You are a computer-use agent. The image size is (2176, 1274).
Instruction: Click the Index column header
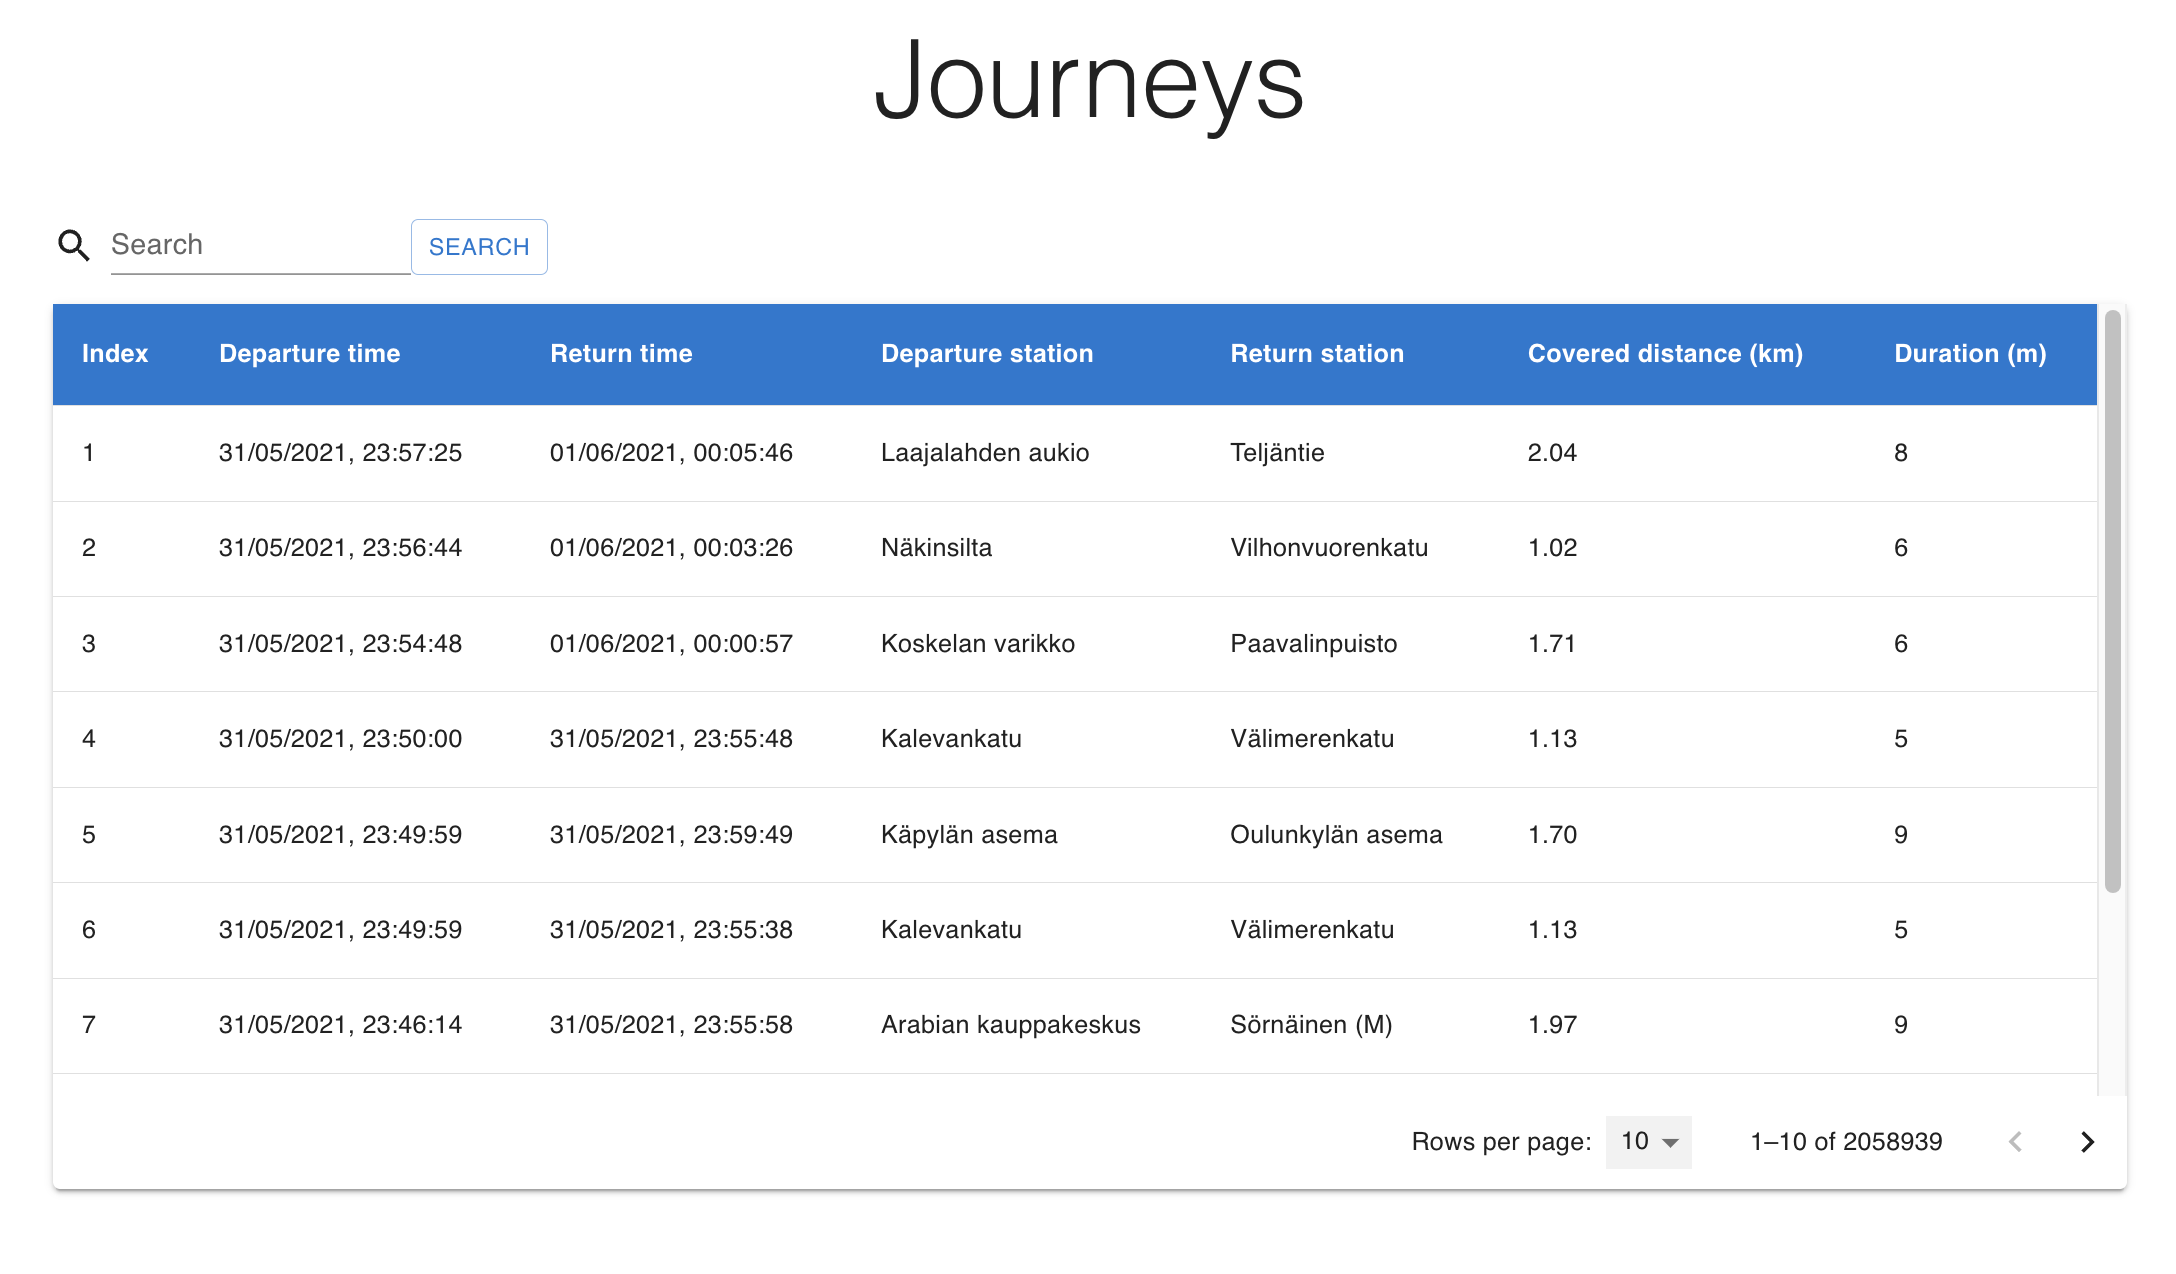tap(115, 354)
